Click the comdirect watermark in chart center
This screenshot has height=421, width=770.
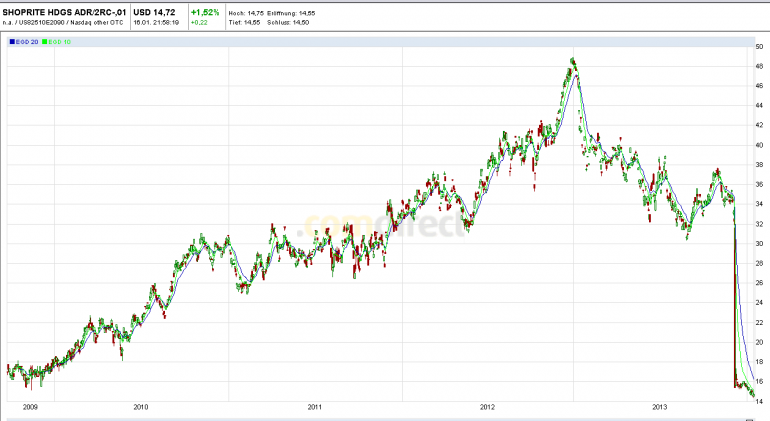381,225
